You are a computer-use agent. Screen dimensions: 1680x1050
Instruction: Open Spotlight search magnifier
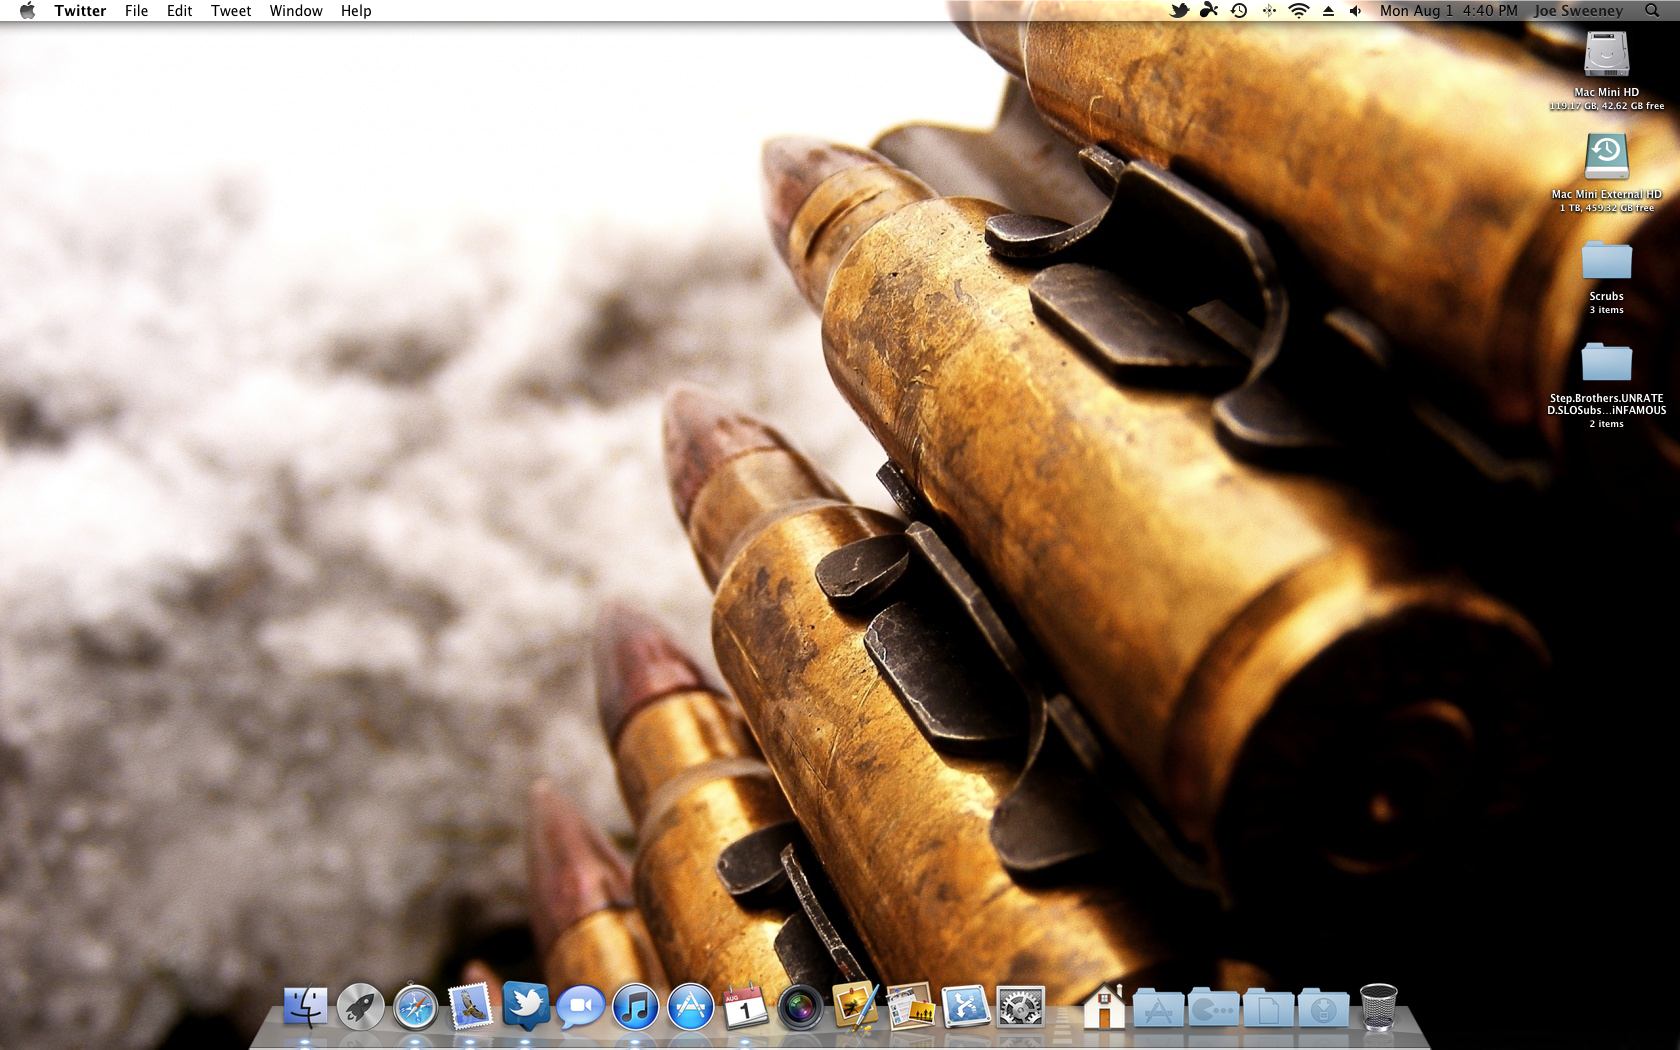click(1652, 11)
